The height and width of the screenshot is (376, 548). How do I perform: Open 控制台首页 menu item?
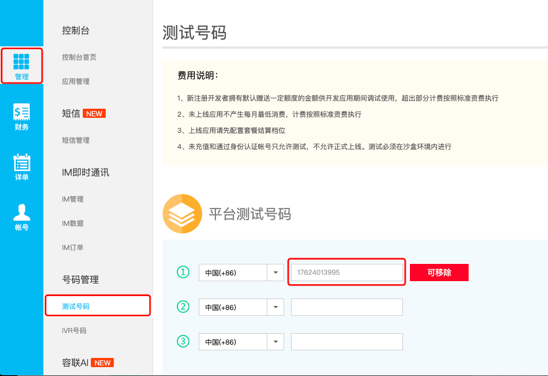[79, 57]
